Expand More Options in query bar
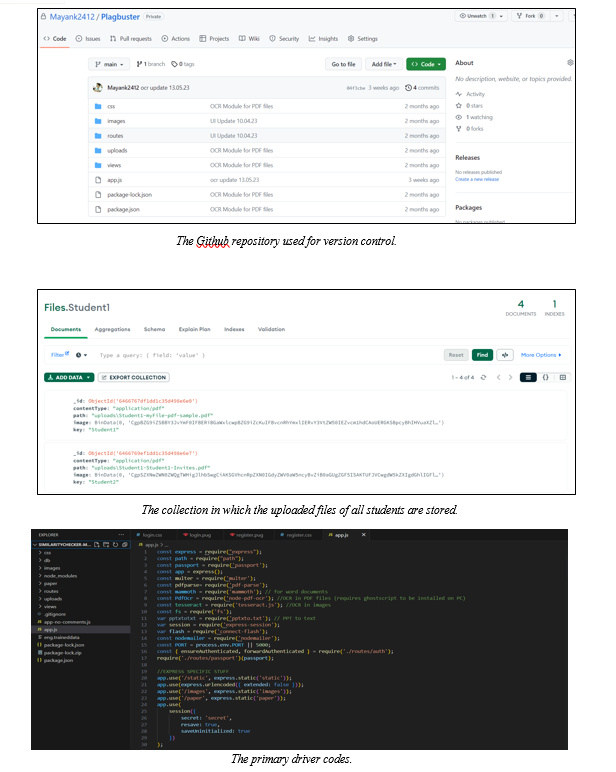This screenshot has width=616, height=772. (541, 355)
